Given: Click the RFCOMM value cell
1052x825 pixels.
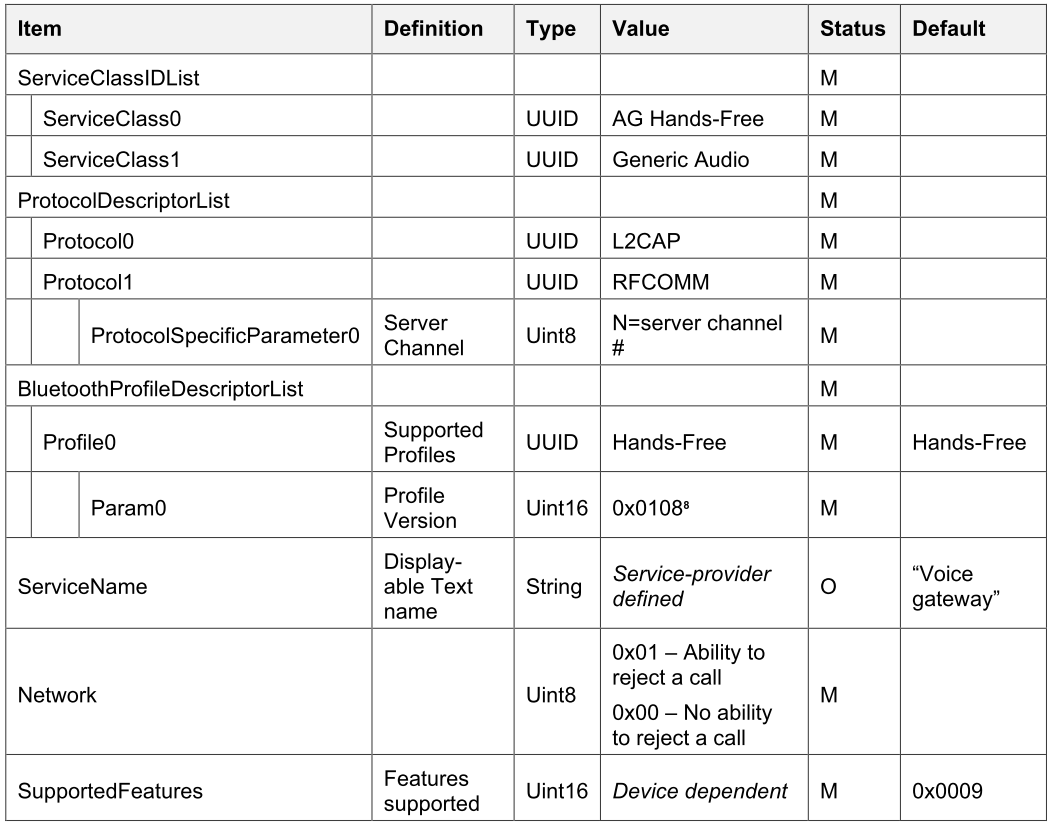Looking at the screenshot, I should (x=660, y=283).
